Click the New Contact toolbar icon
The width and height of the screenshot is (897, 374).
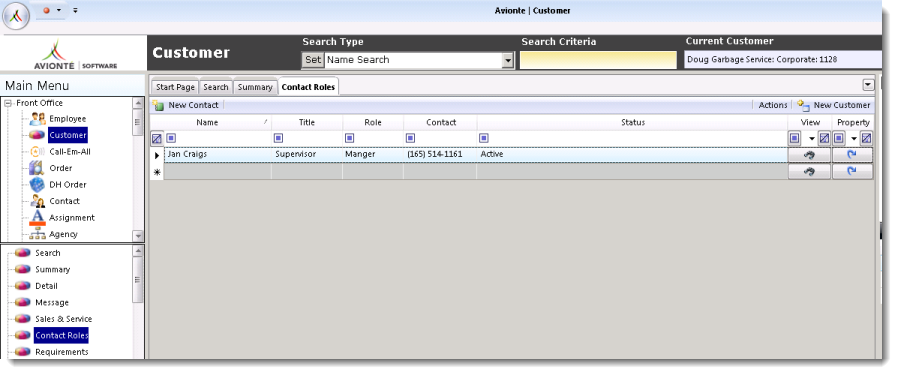(158, 106)
